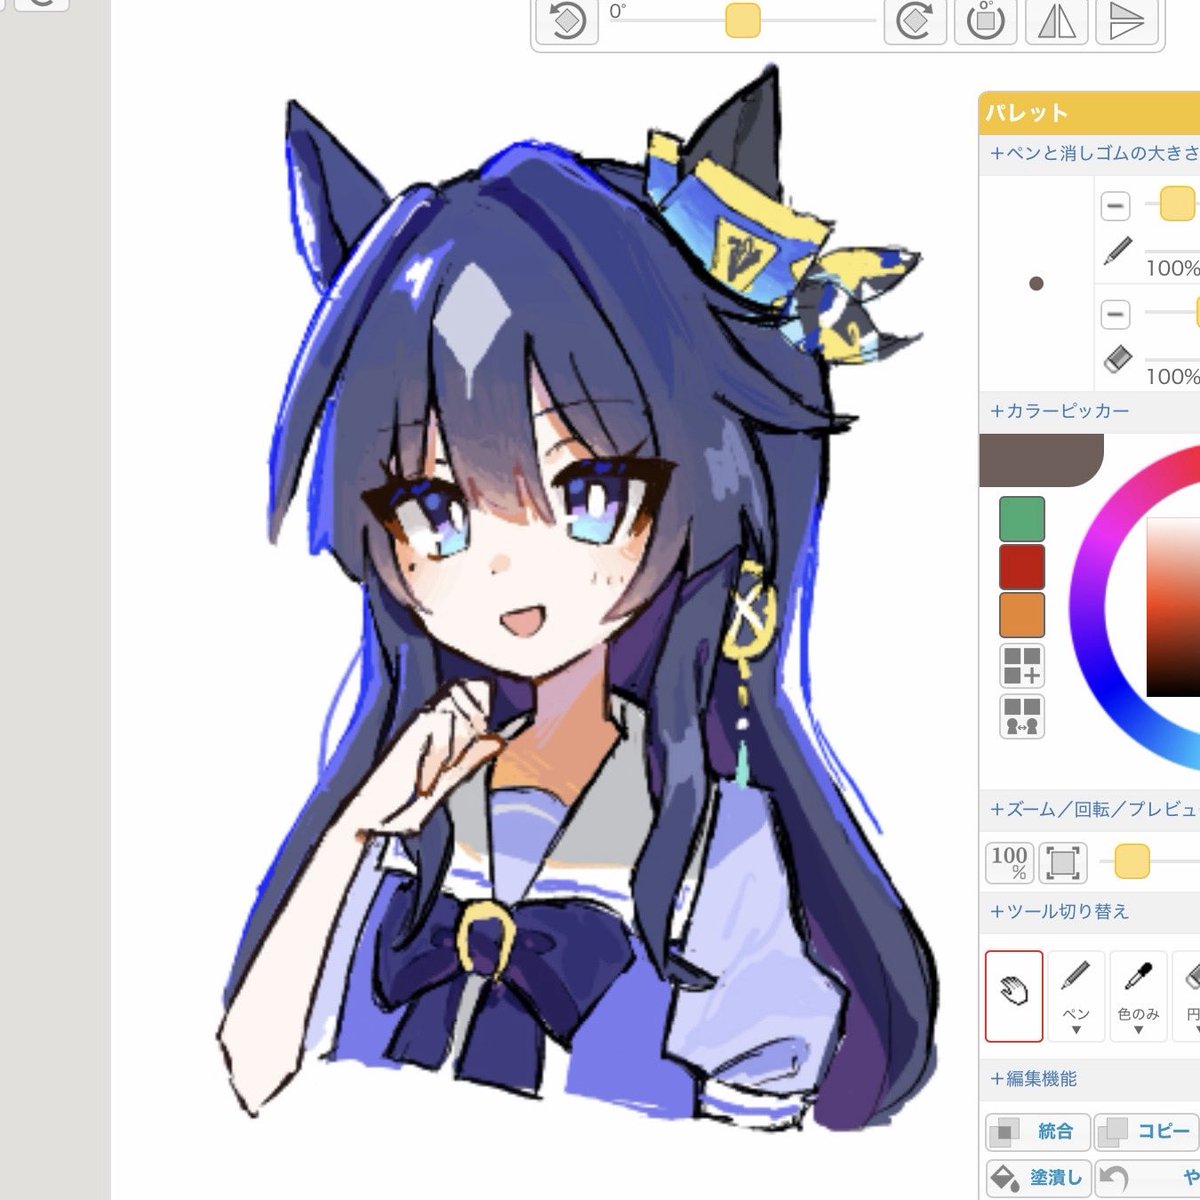
Task: Flip the canvas vertically
Action: pyautogui.click(x=1126, y=20)
